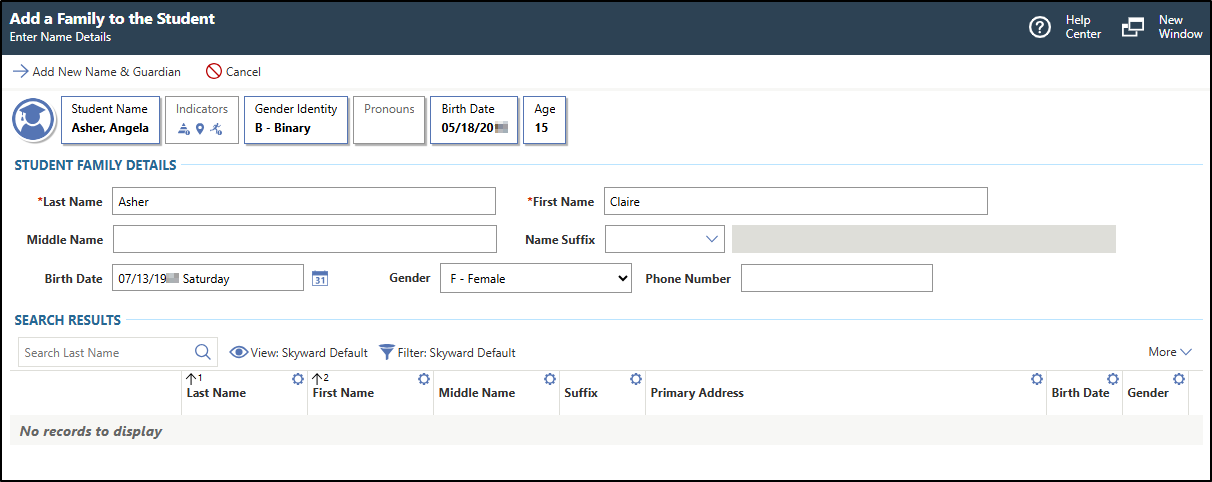Expand the Name Suffix dropdown
This screenshot has height=482, width=1212.
click(665, 239)
